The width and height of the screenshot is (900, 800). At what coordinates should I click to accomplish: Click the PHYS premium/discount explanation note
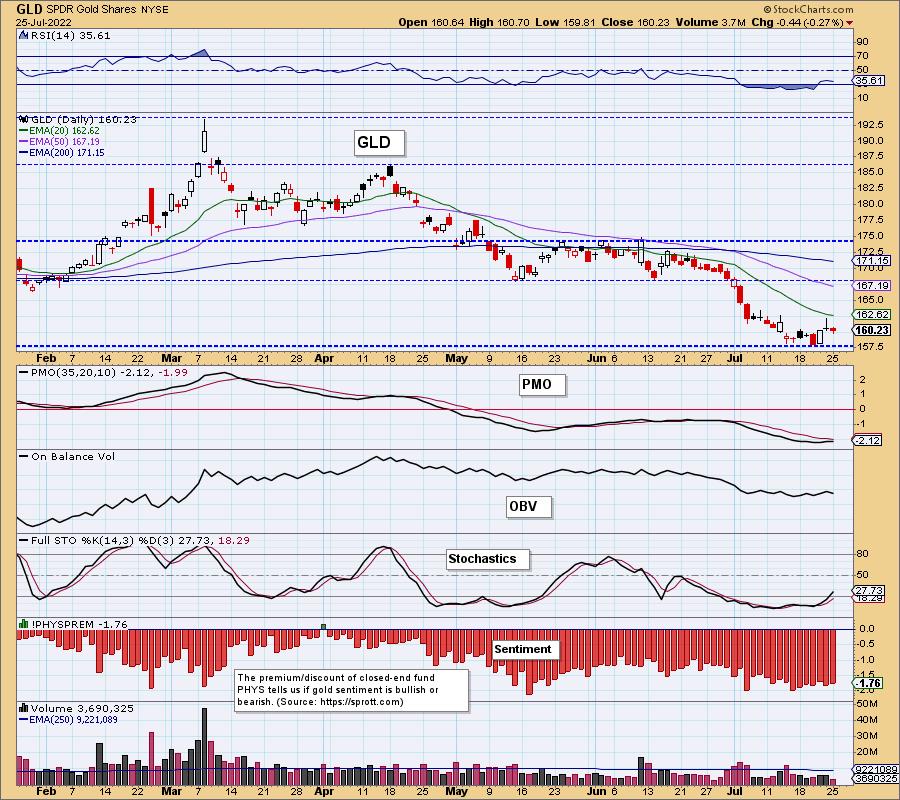351,690
